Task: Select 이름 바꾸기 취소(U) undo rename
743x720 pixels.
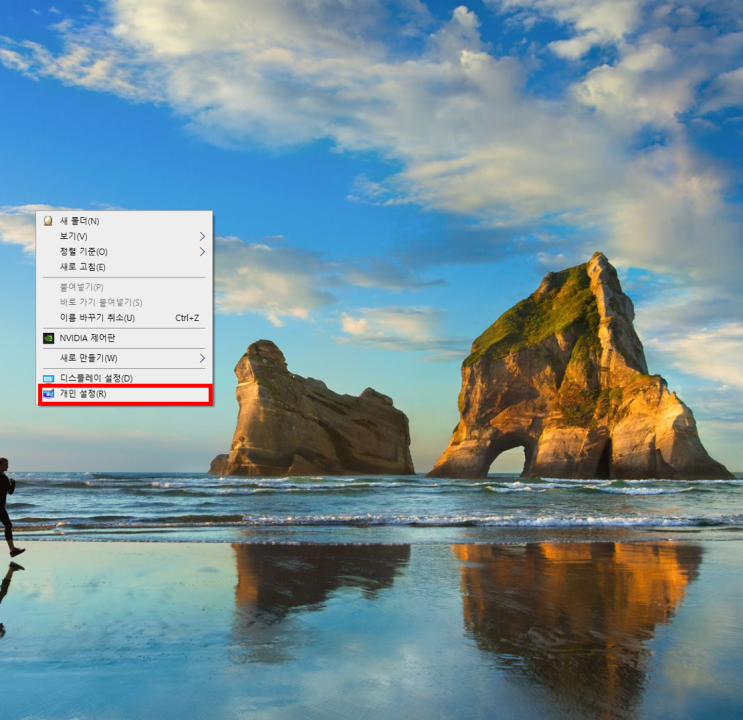Action: pyautogui.click(x=124, y=318)
